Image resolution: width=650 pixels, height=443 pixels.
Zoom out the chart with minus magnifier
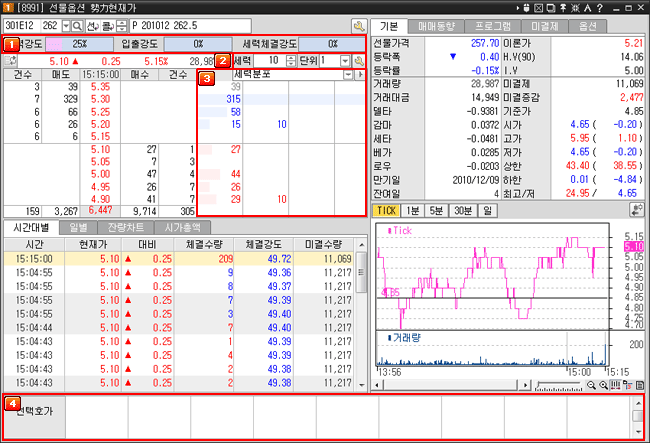point(591,385)
